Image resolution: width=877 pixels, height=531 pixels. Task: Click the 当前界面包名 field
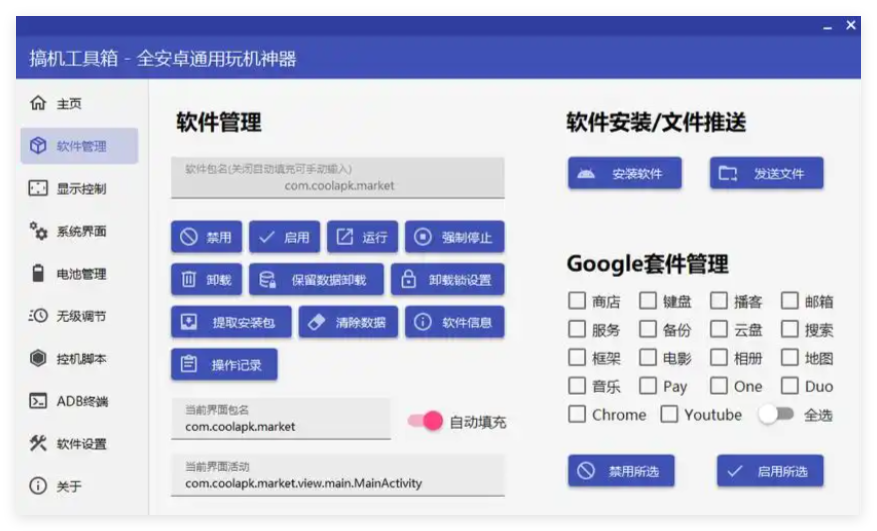[x=281, y=419]
